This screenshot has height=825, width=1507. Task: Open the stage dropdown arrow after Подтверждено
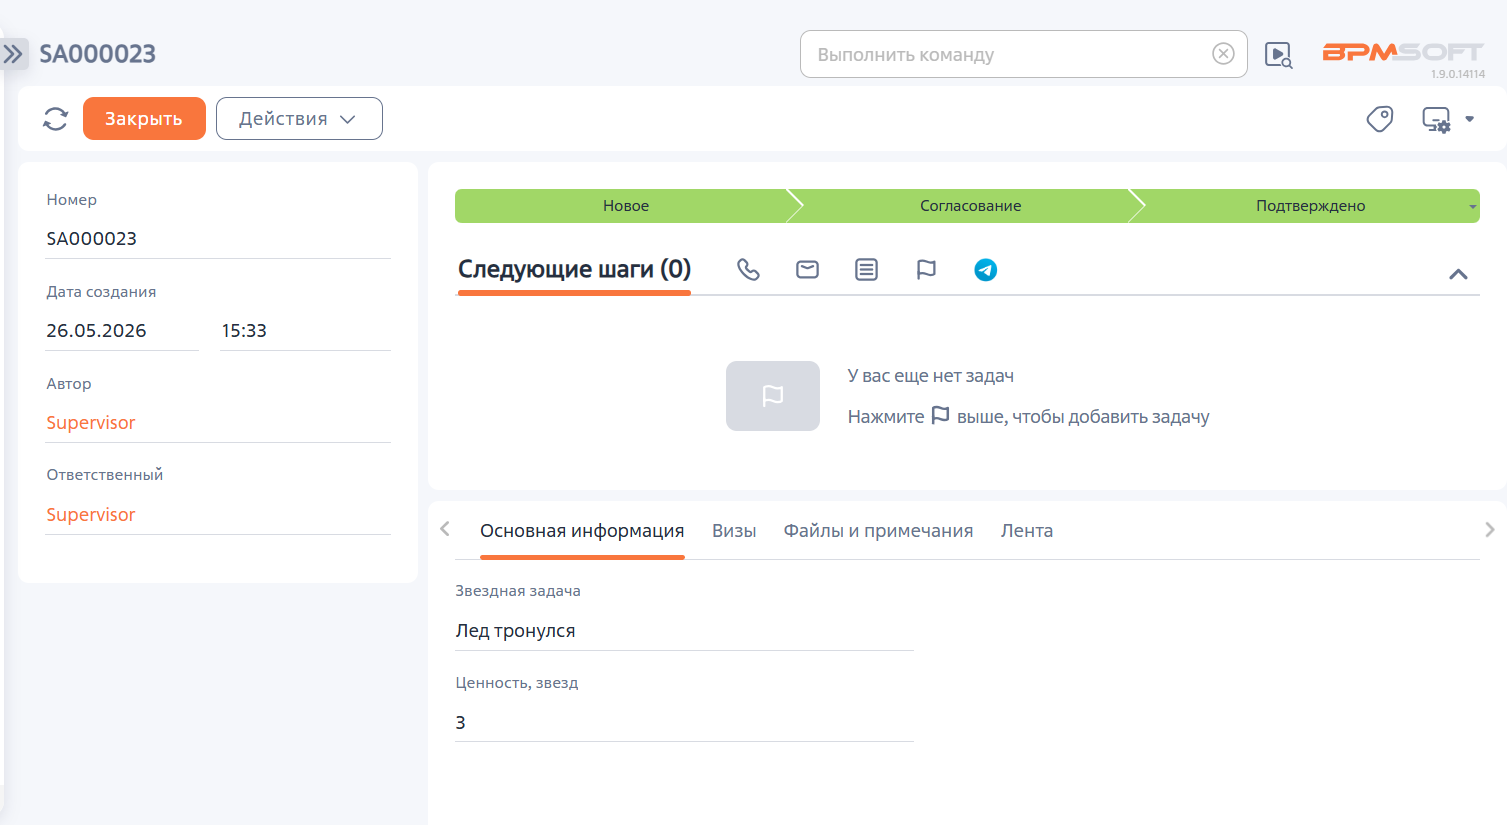[x=1473, y=207]
